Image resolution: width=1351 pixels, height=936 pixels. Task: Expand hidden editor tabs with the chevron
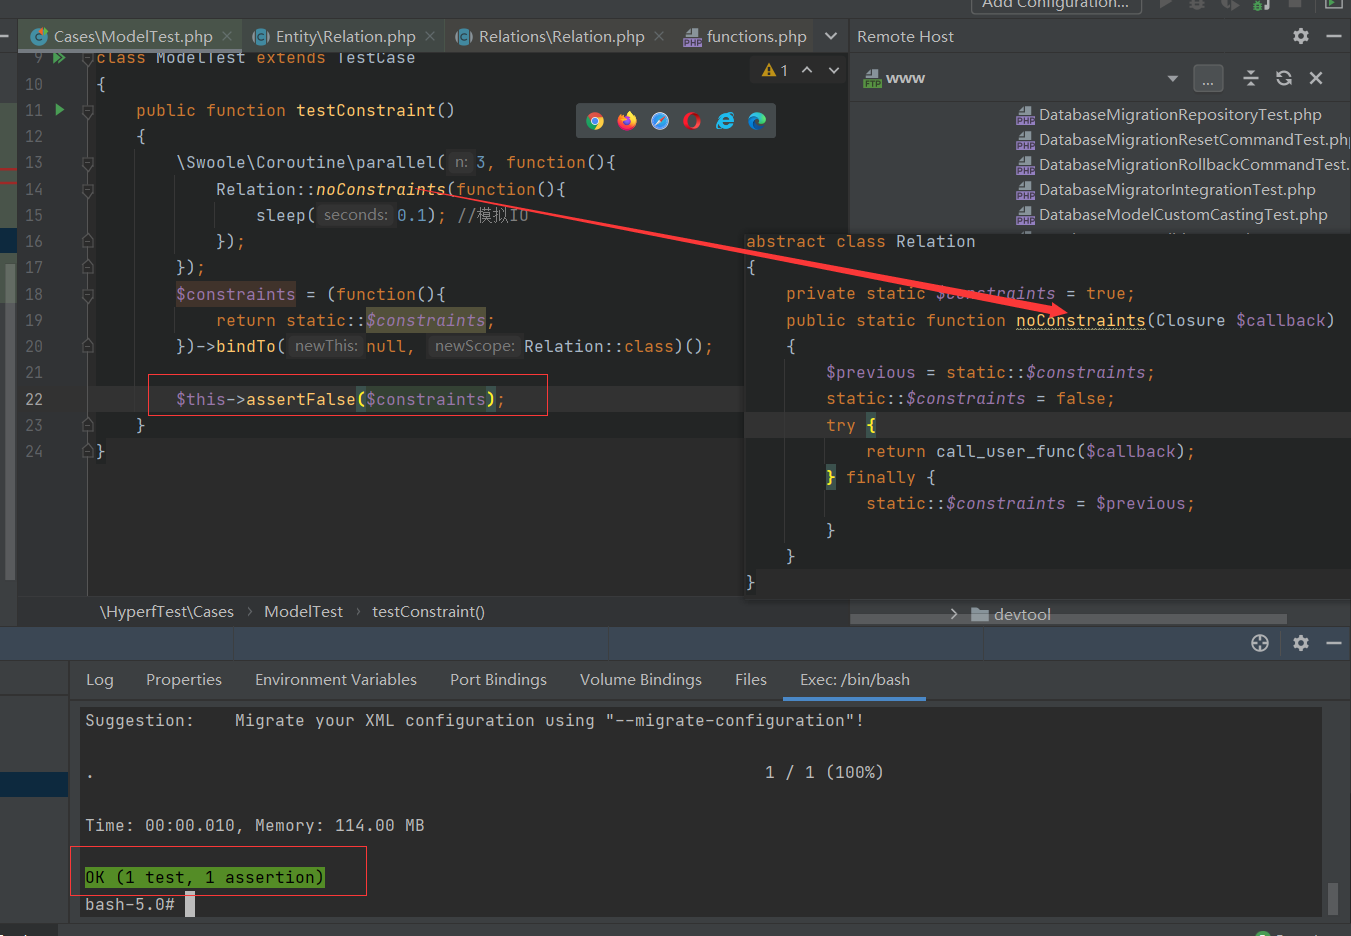(831, 36)
